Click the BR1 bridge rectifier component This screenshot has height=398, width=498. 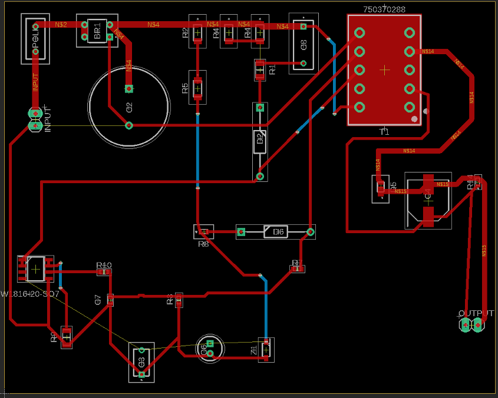point(97,31)
